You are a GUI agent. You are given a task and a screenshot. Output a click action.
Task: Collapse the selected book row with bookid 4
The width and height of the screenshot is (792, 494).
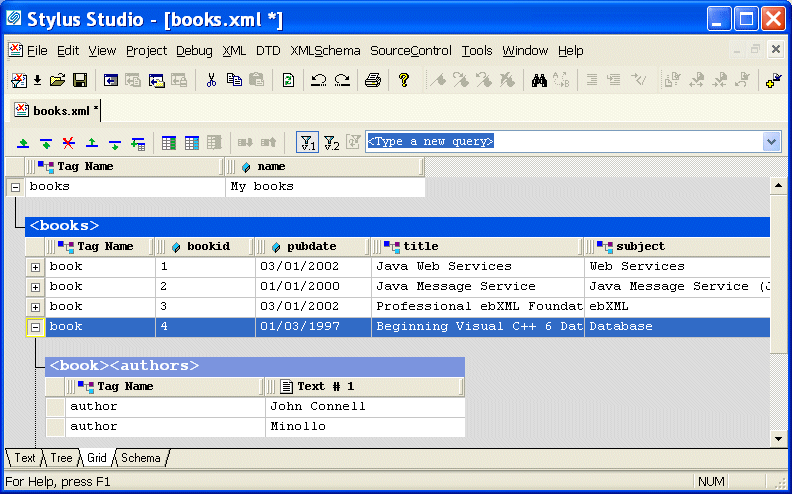[x=35, y=327]
